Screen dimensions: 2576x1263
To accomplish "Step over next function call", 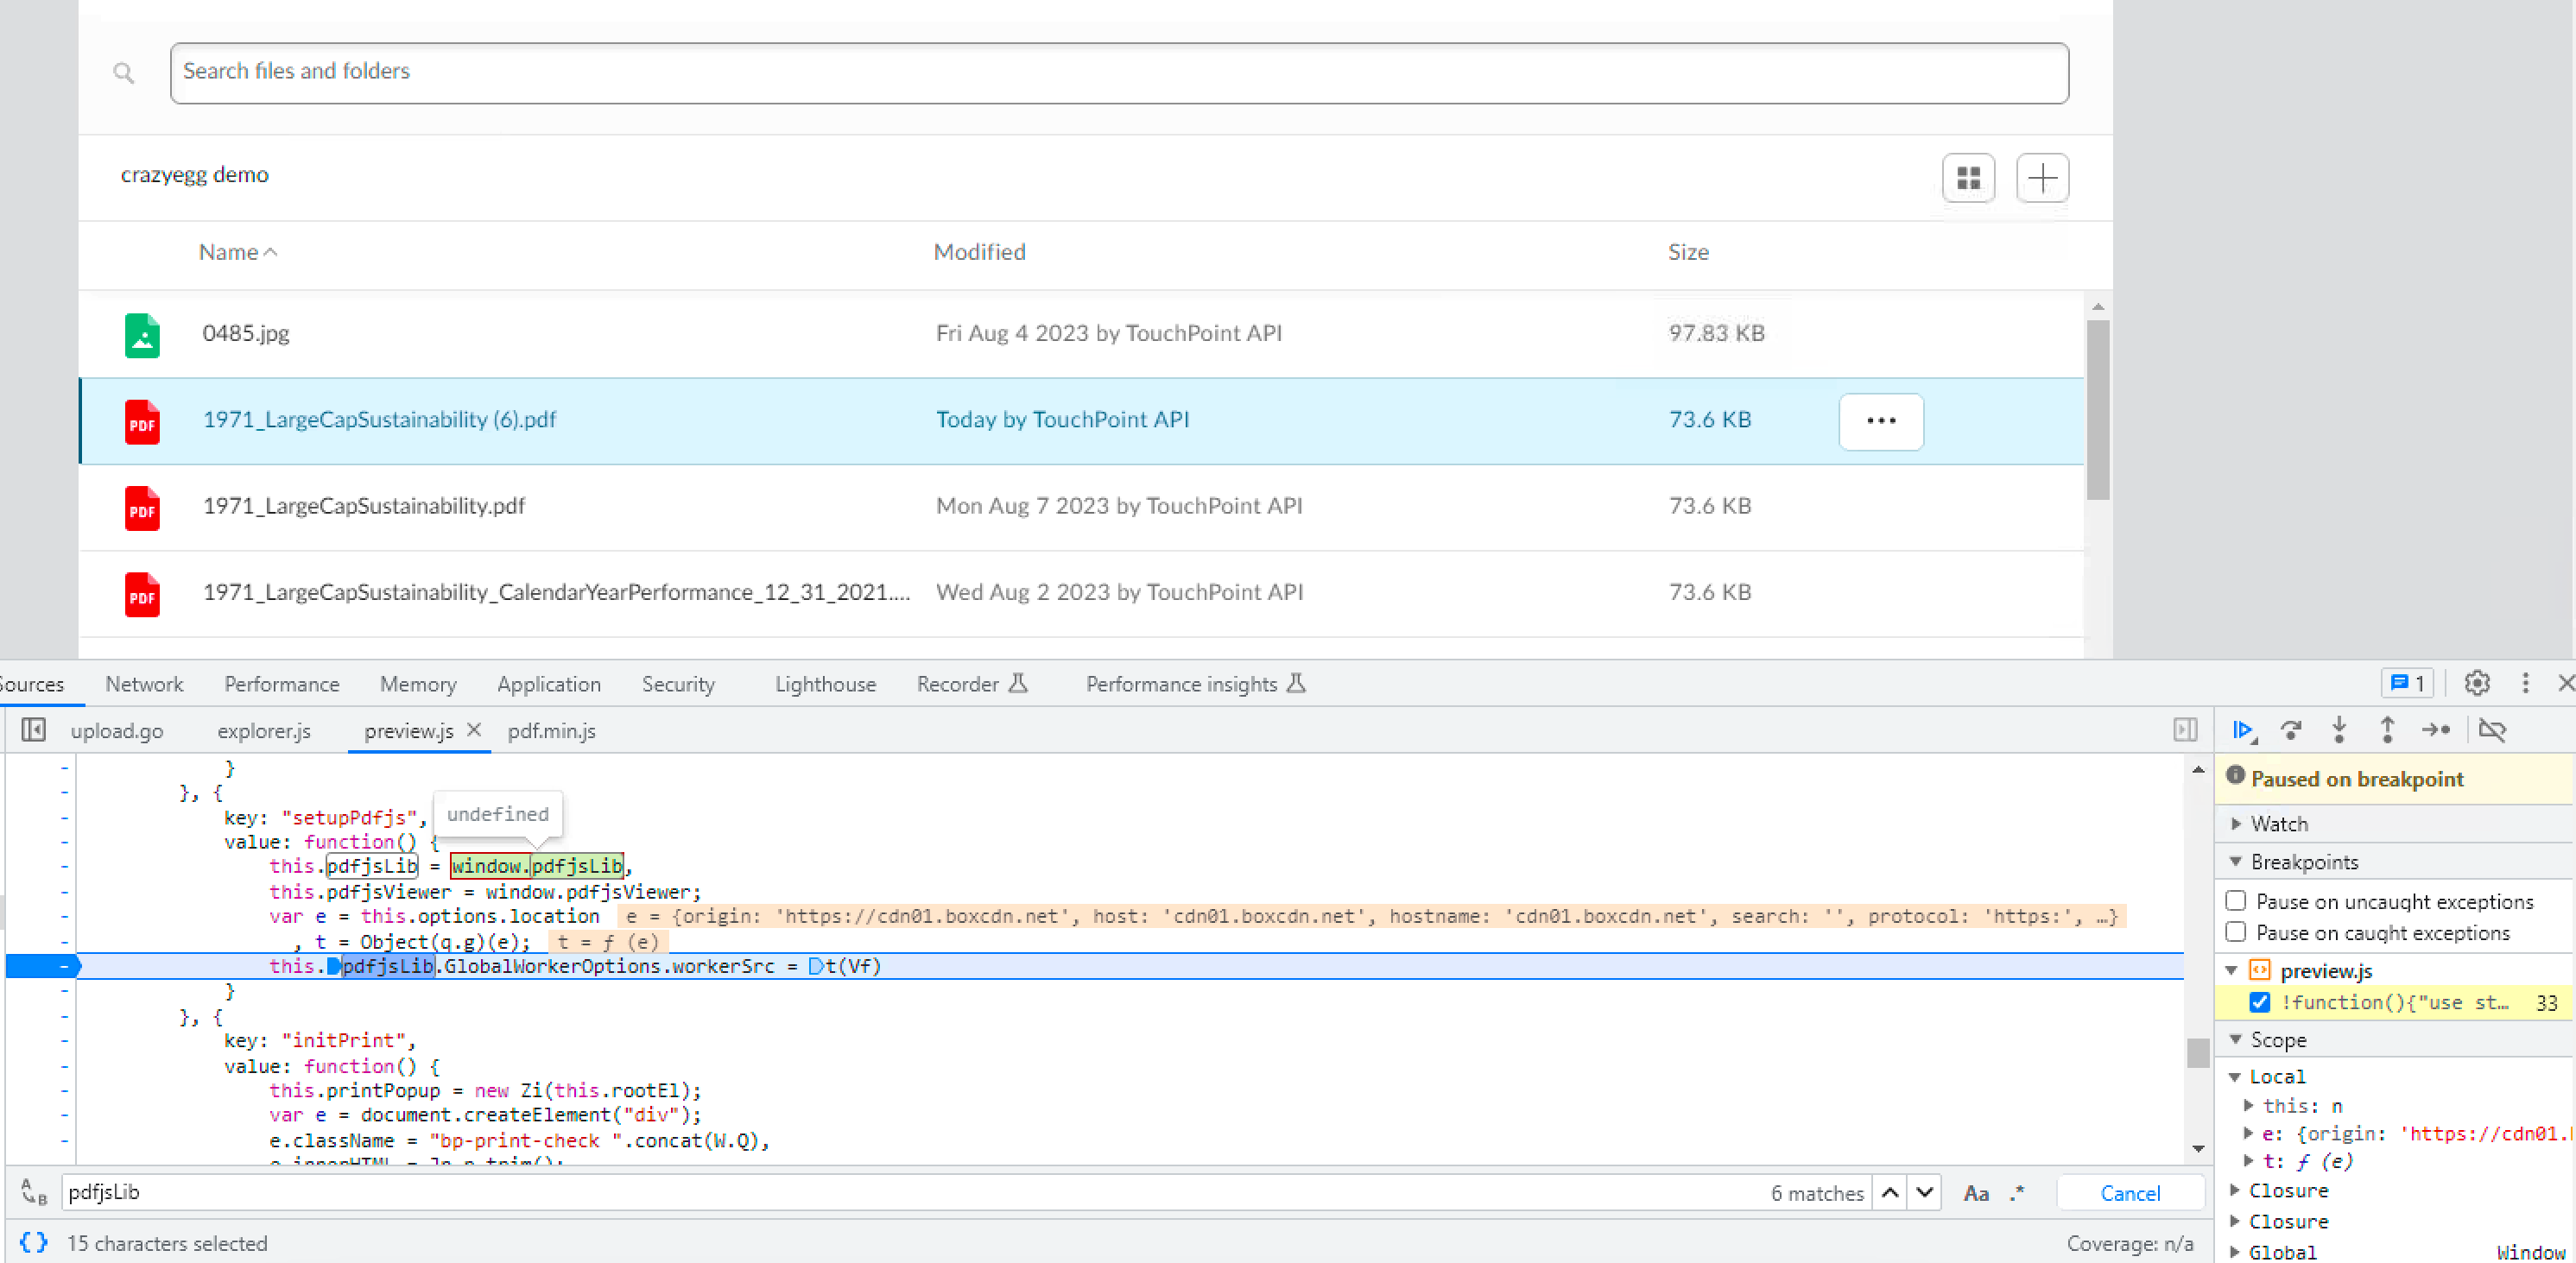I will tap(2291, 730).
